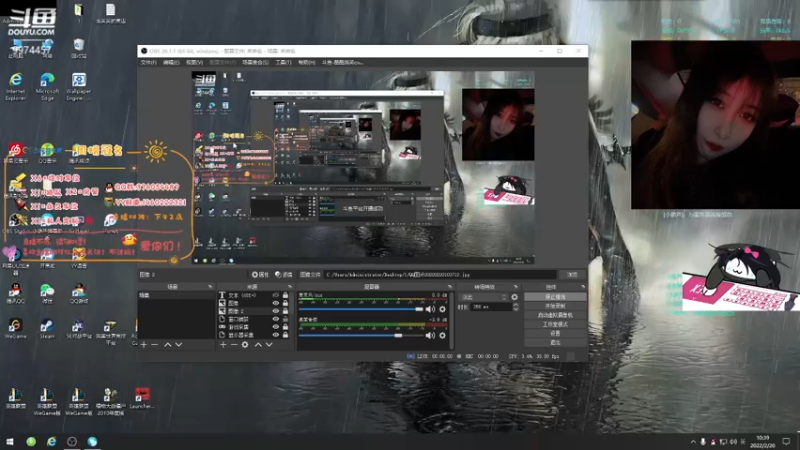800x450 pixels.
Task: Open source 滤镜 in the source toolbar
Action: point(284,274)
